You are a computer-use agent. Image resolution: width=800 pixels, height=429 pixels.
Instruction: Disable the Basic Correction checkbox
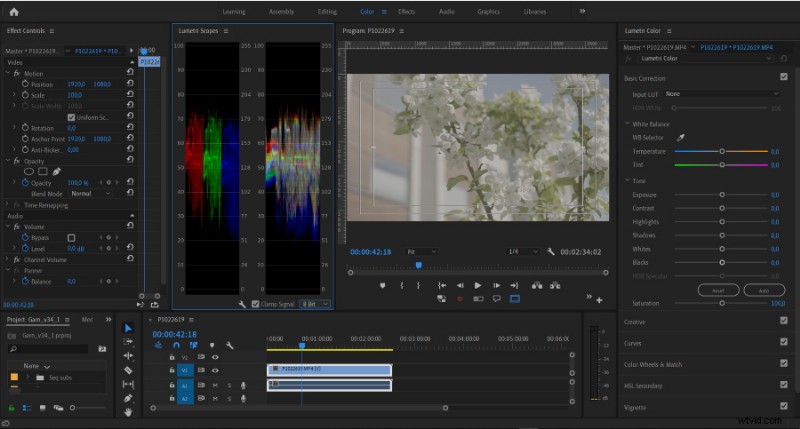(x=783, y=77)
